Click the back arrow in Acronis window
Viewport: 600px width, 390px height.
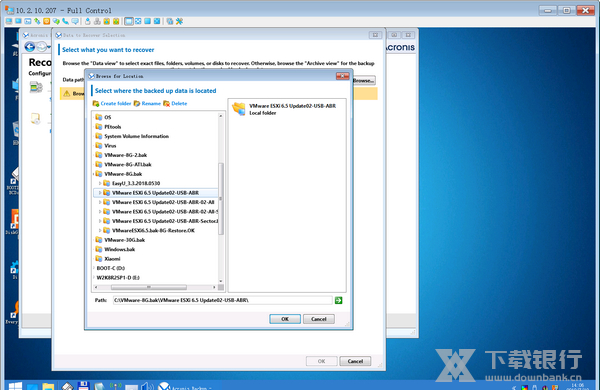pos(30,47)
